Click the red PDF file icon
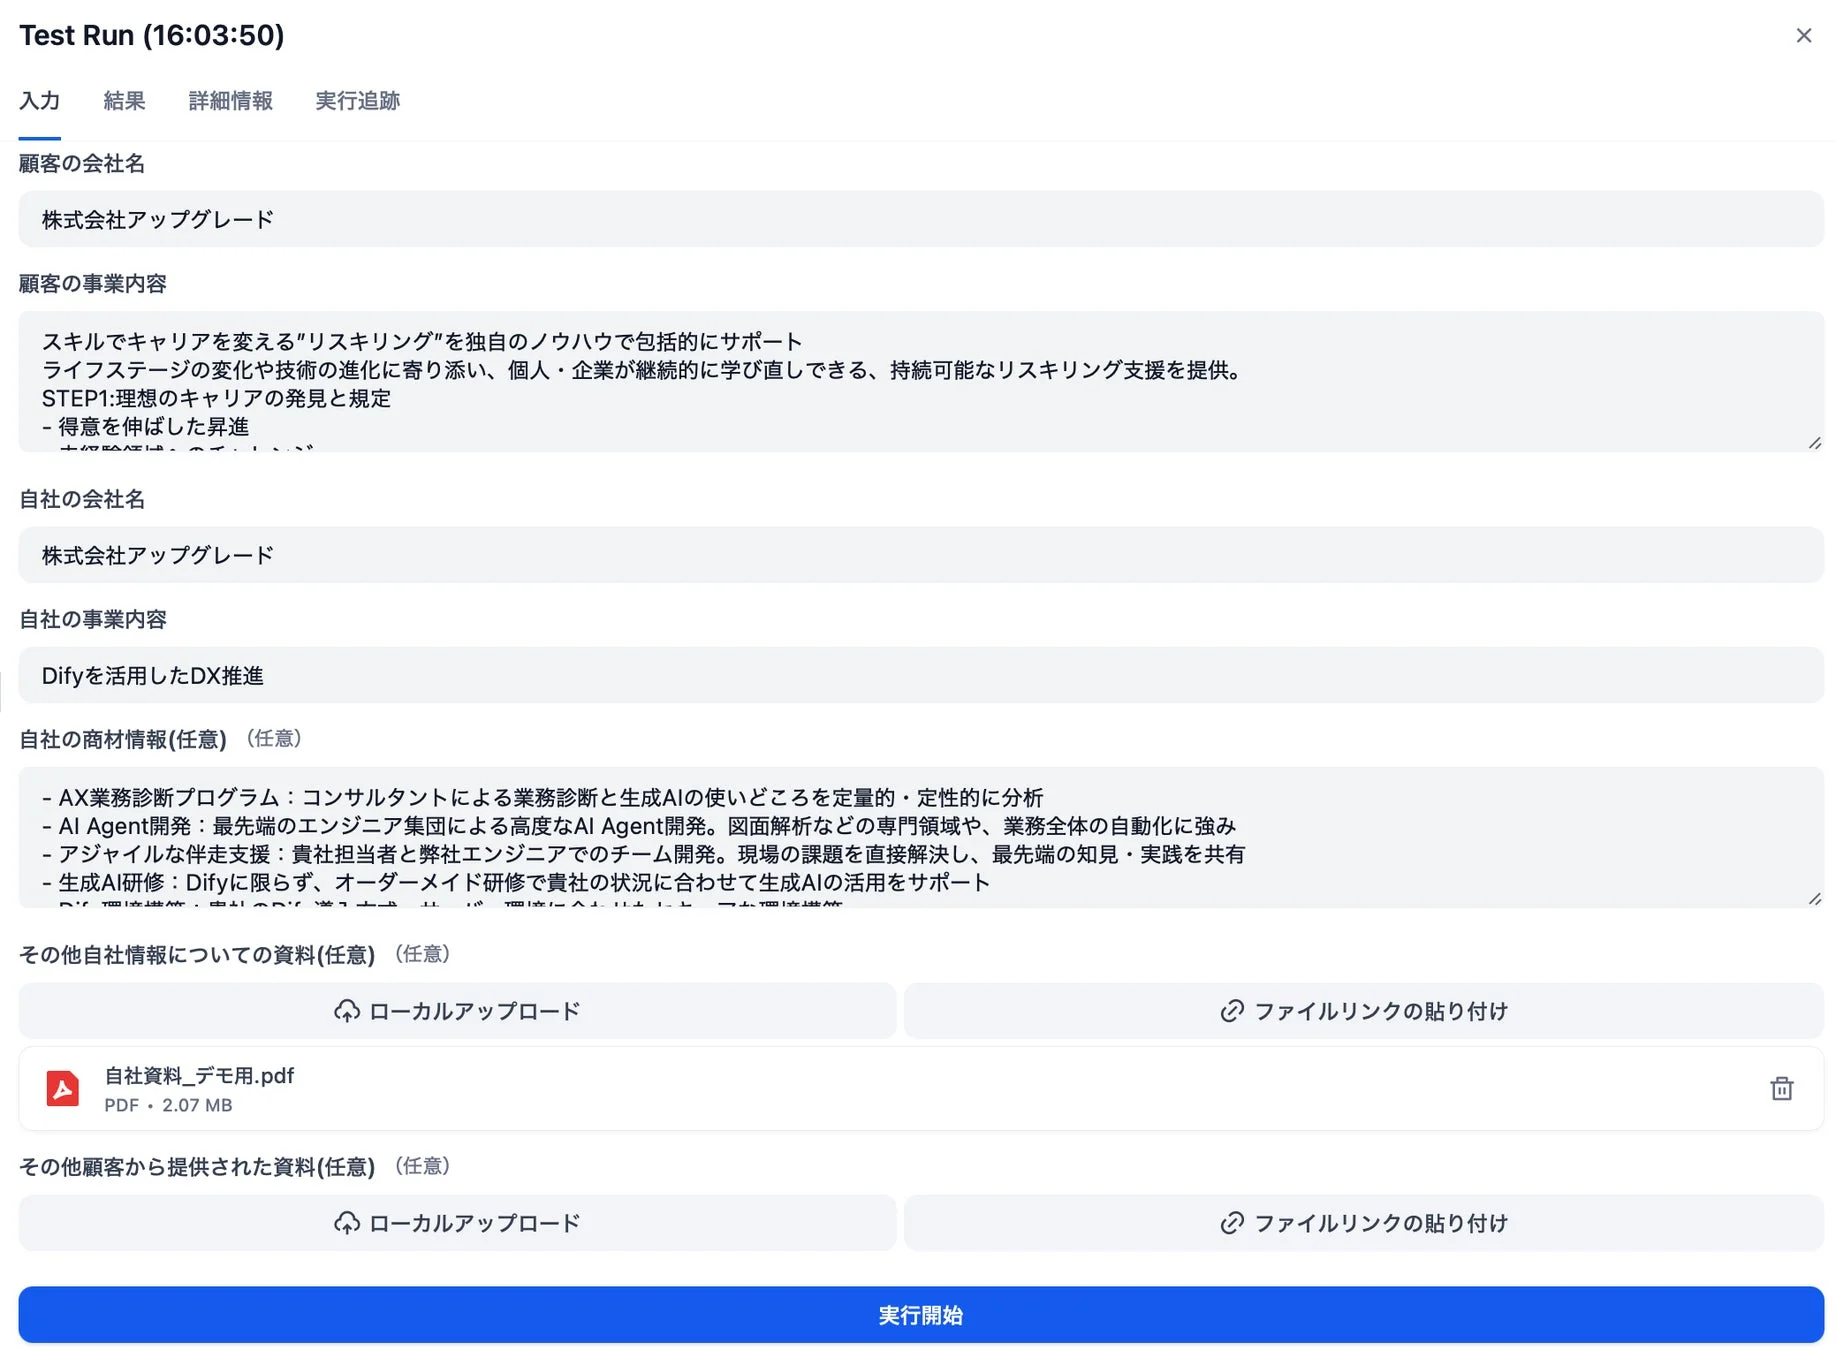The height and width of the screenshot is (1350, 1836). click(62, 1088)
